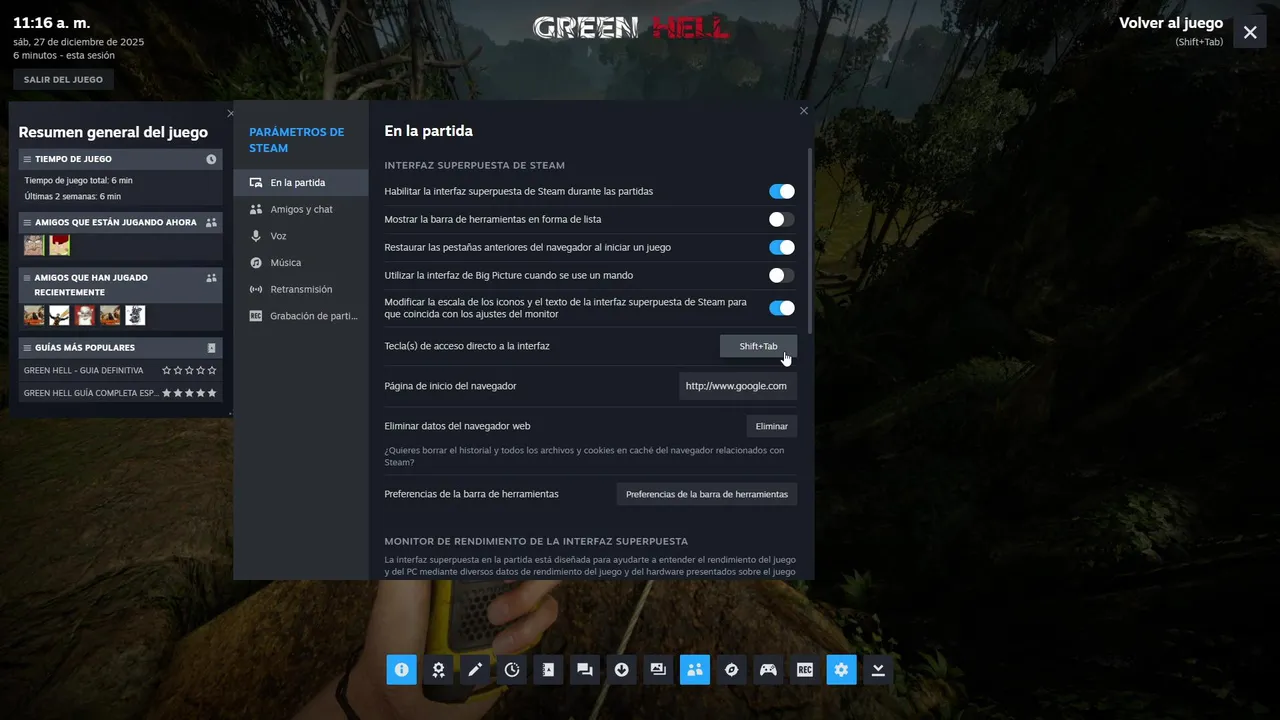Screen dimensions: 1280x720
Task: Click last avatar in recently played friends
Action: click(135, 315)
